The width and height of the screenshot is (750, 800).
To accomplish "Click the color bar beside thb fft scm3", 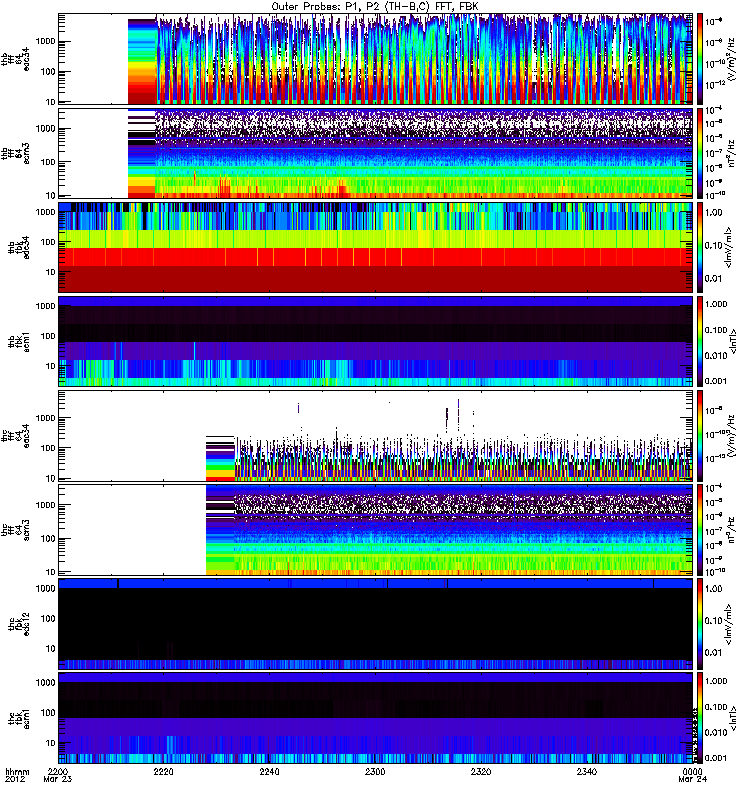I will 703,153.
